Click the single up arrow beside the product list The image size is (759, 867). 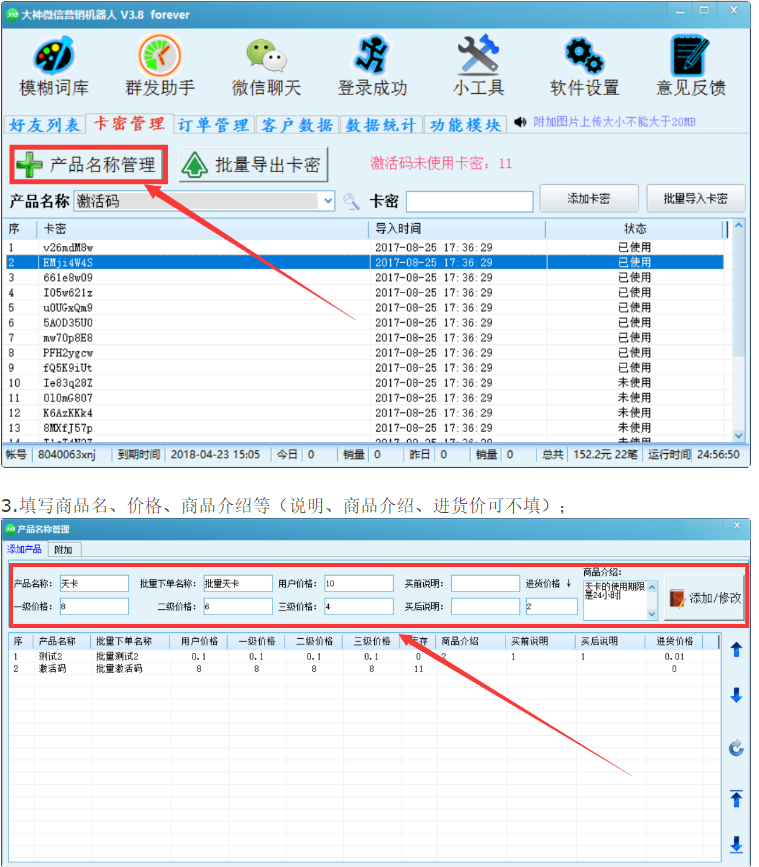tap(736, 650)
